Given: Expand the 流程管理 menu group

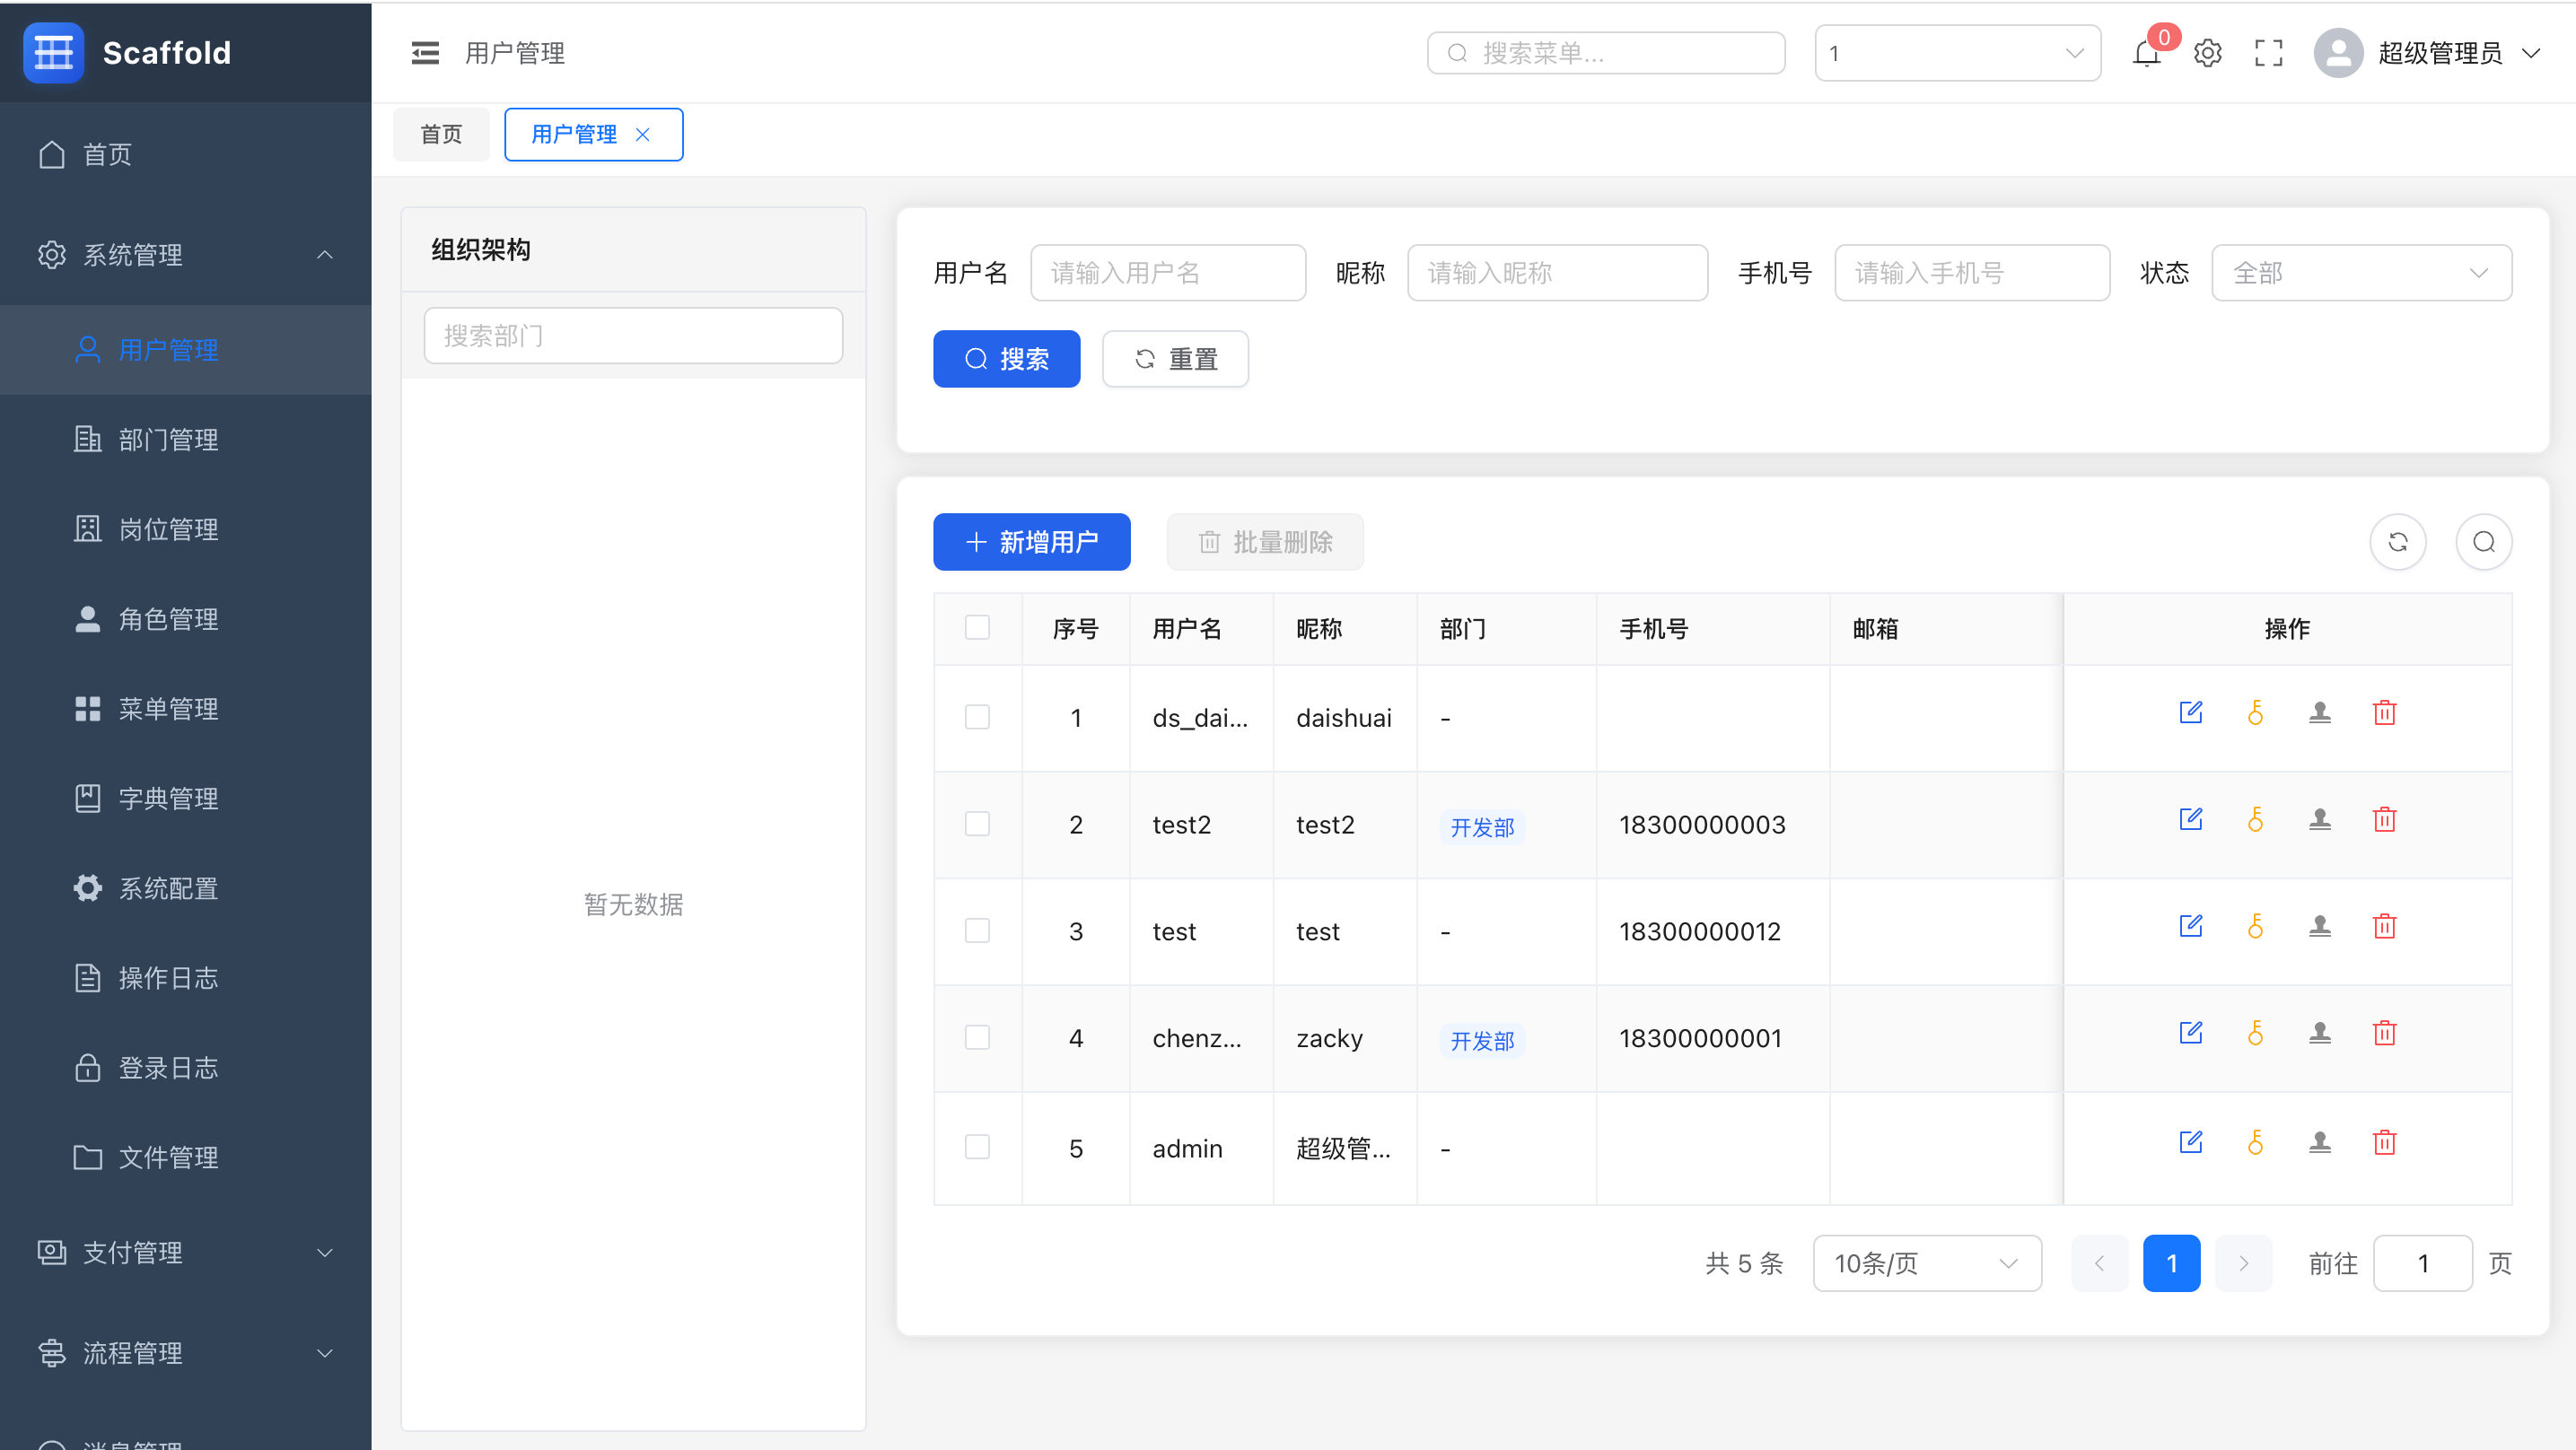Looking at the screenshot, I should [x=186, y=1353].
